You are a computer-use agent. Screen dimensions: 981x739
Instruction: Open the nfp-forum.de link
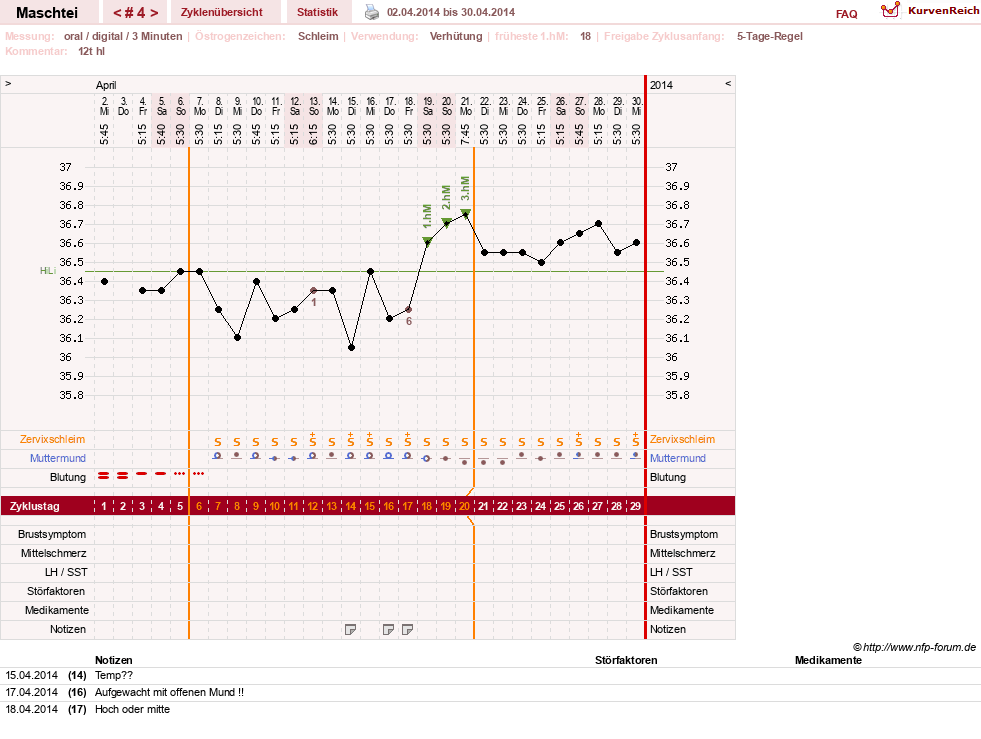(x=914, y=647)
